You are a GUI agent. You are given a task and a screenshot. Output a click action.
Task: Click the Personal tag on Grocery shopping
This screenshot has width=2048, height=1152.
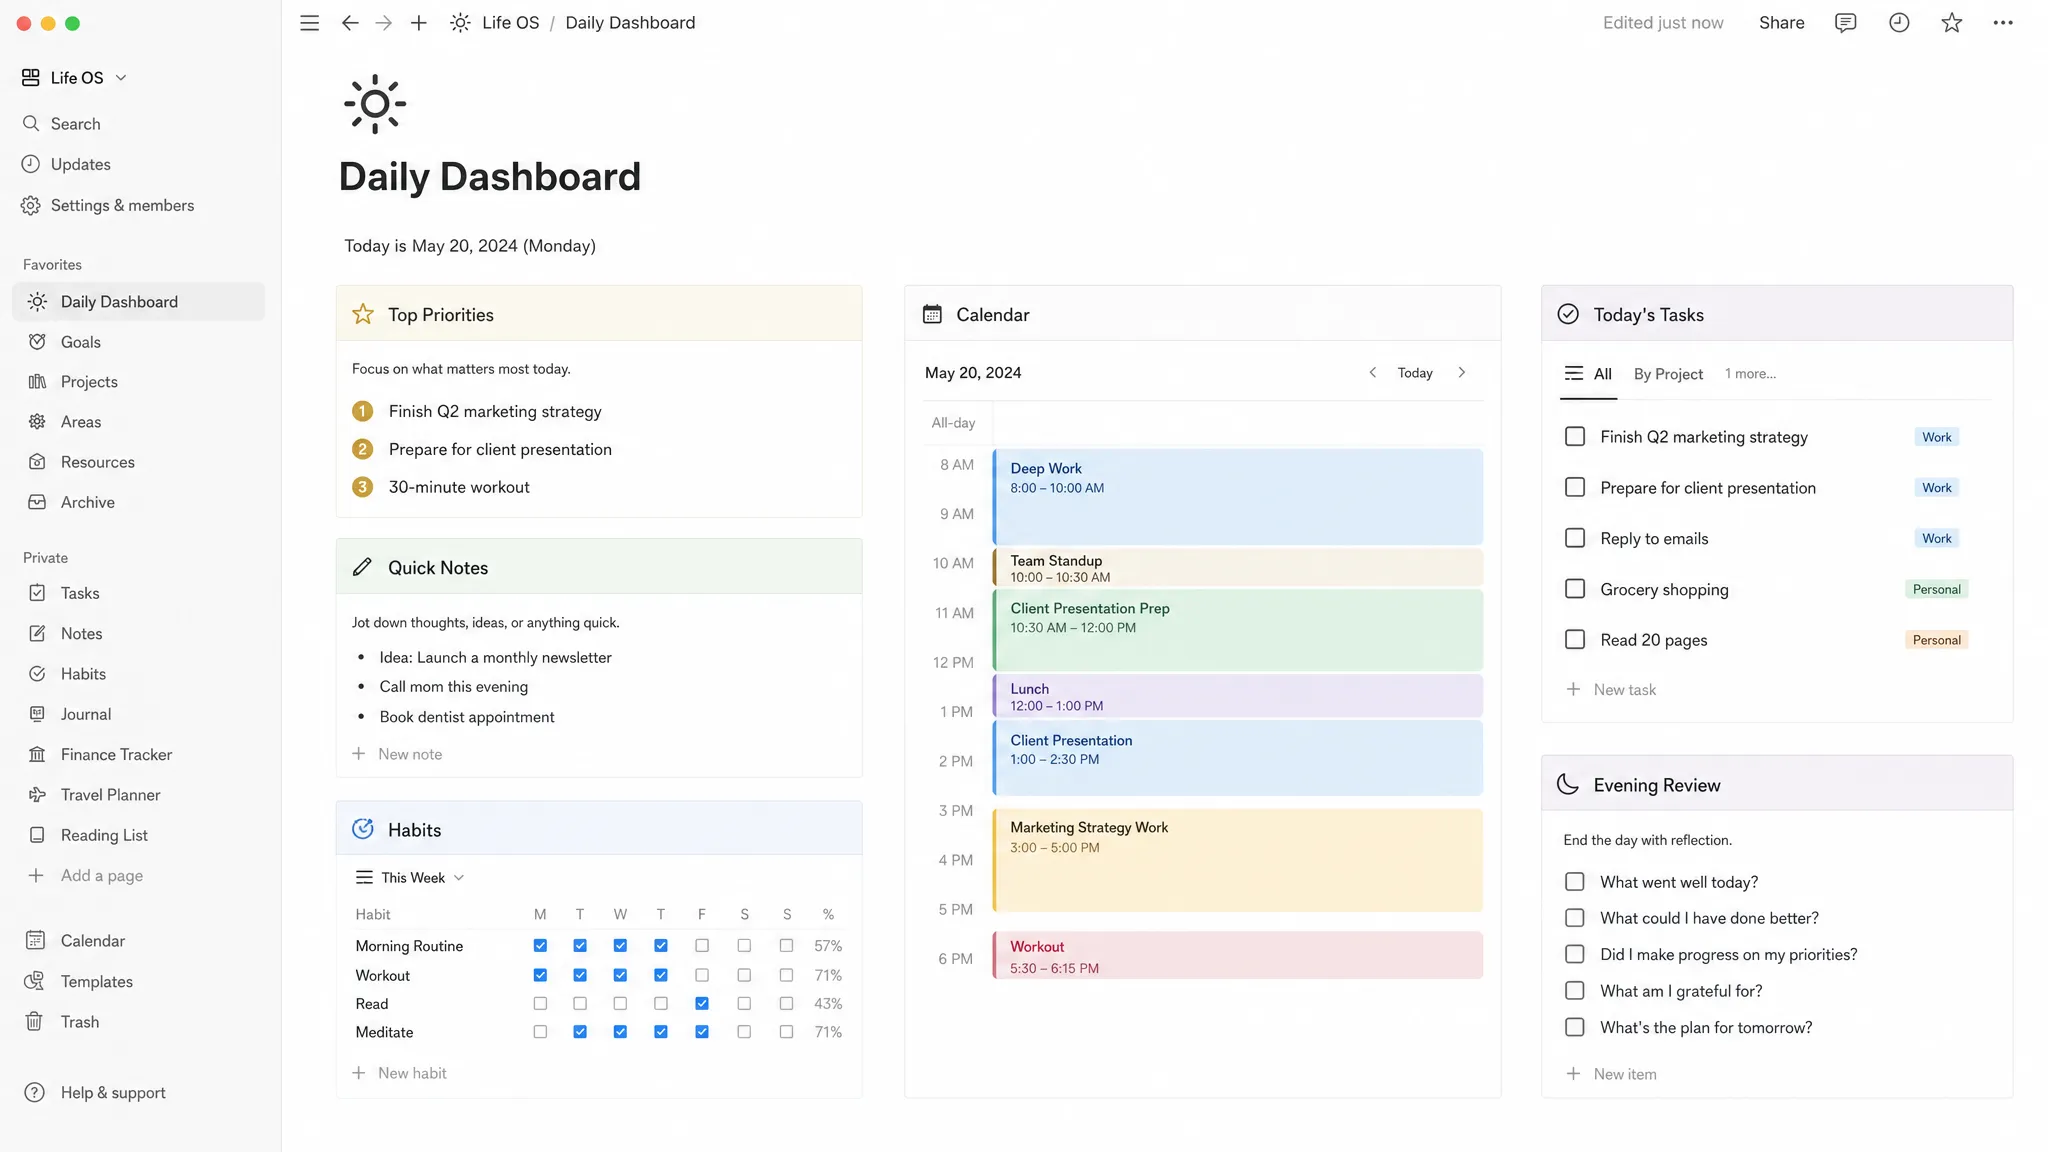coord(1936,589)
